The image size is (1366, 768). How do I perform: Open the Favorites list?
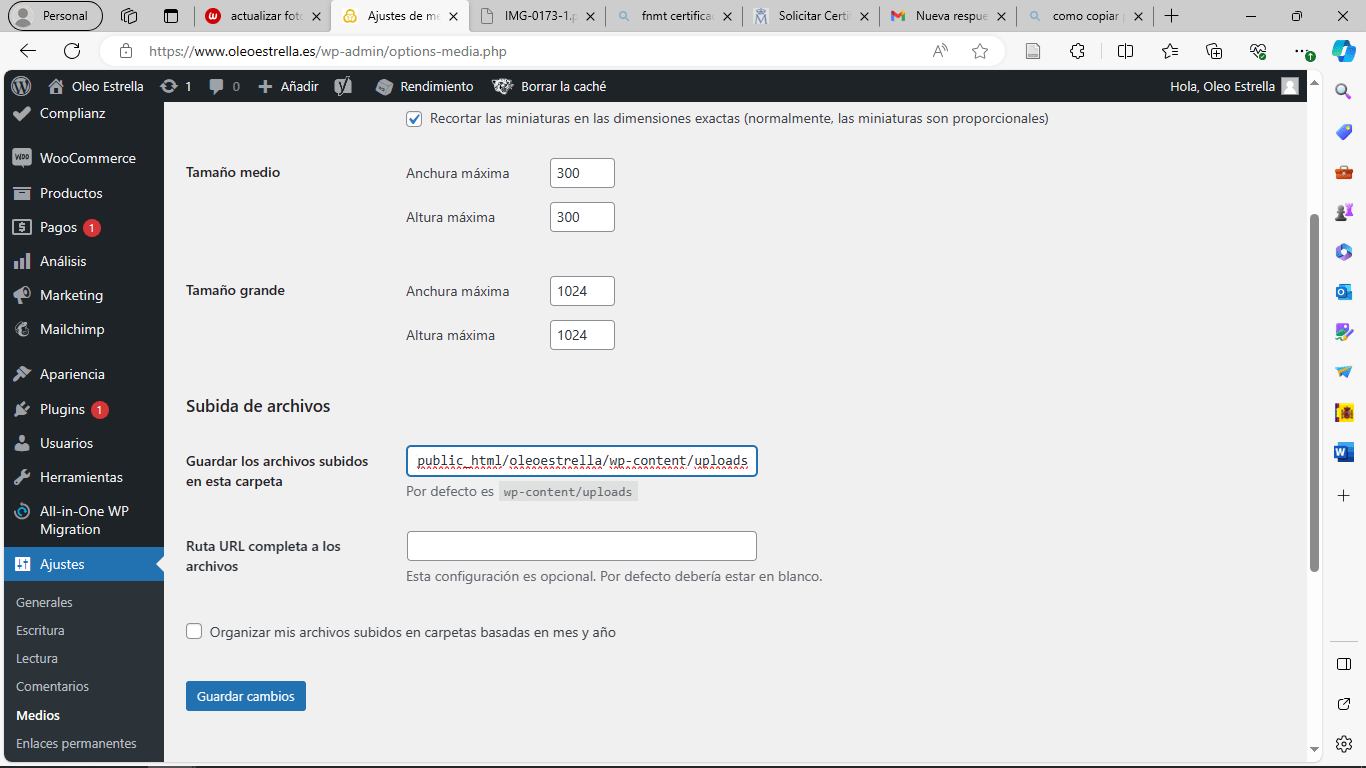pyautogui.click(x=1170, y=51)
